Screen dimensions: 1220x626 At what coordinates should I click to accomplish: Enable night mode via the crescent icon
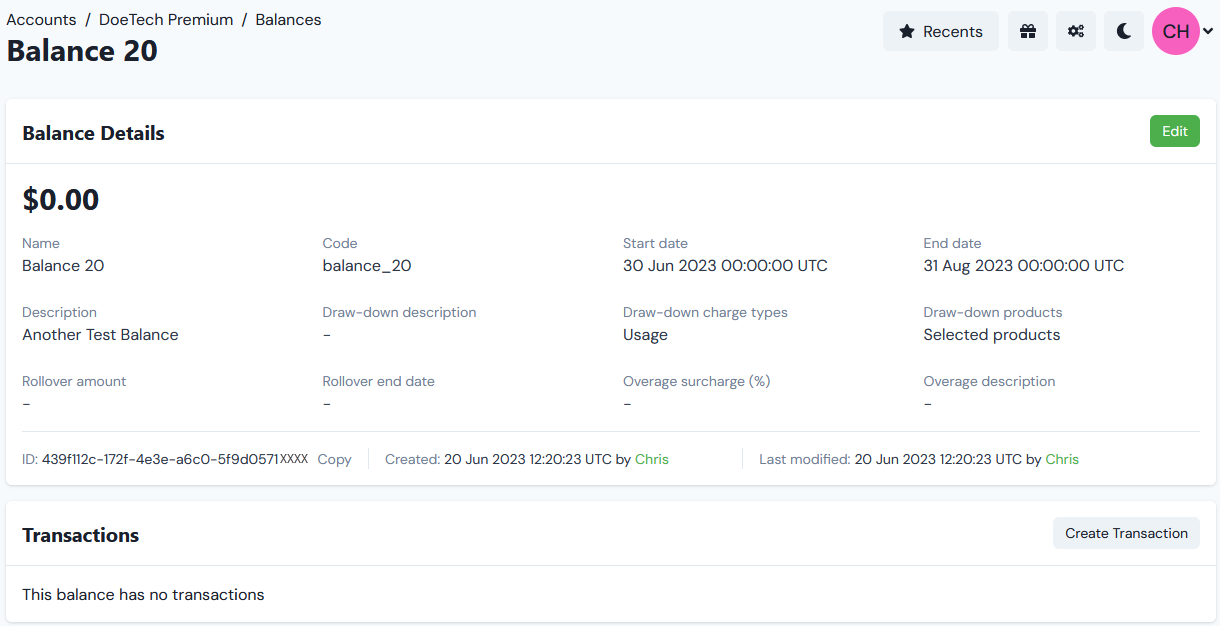coord(1123,31)
